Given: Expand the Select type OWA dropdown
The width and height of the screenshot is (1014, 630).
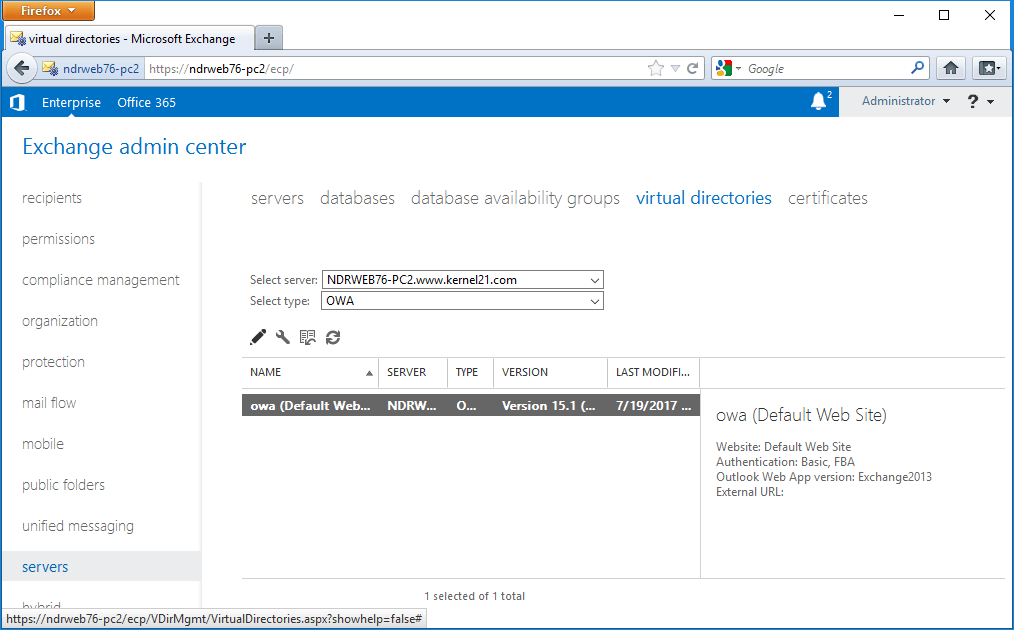Looking at the screenshot, I should click(x=462, y=301).
